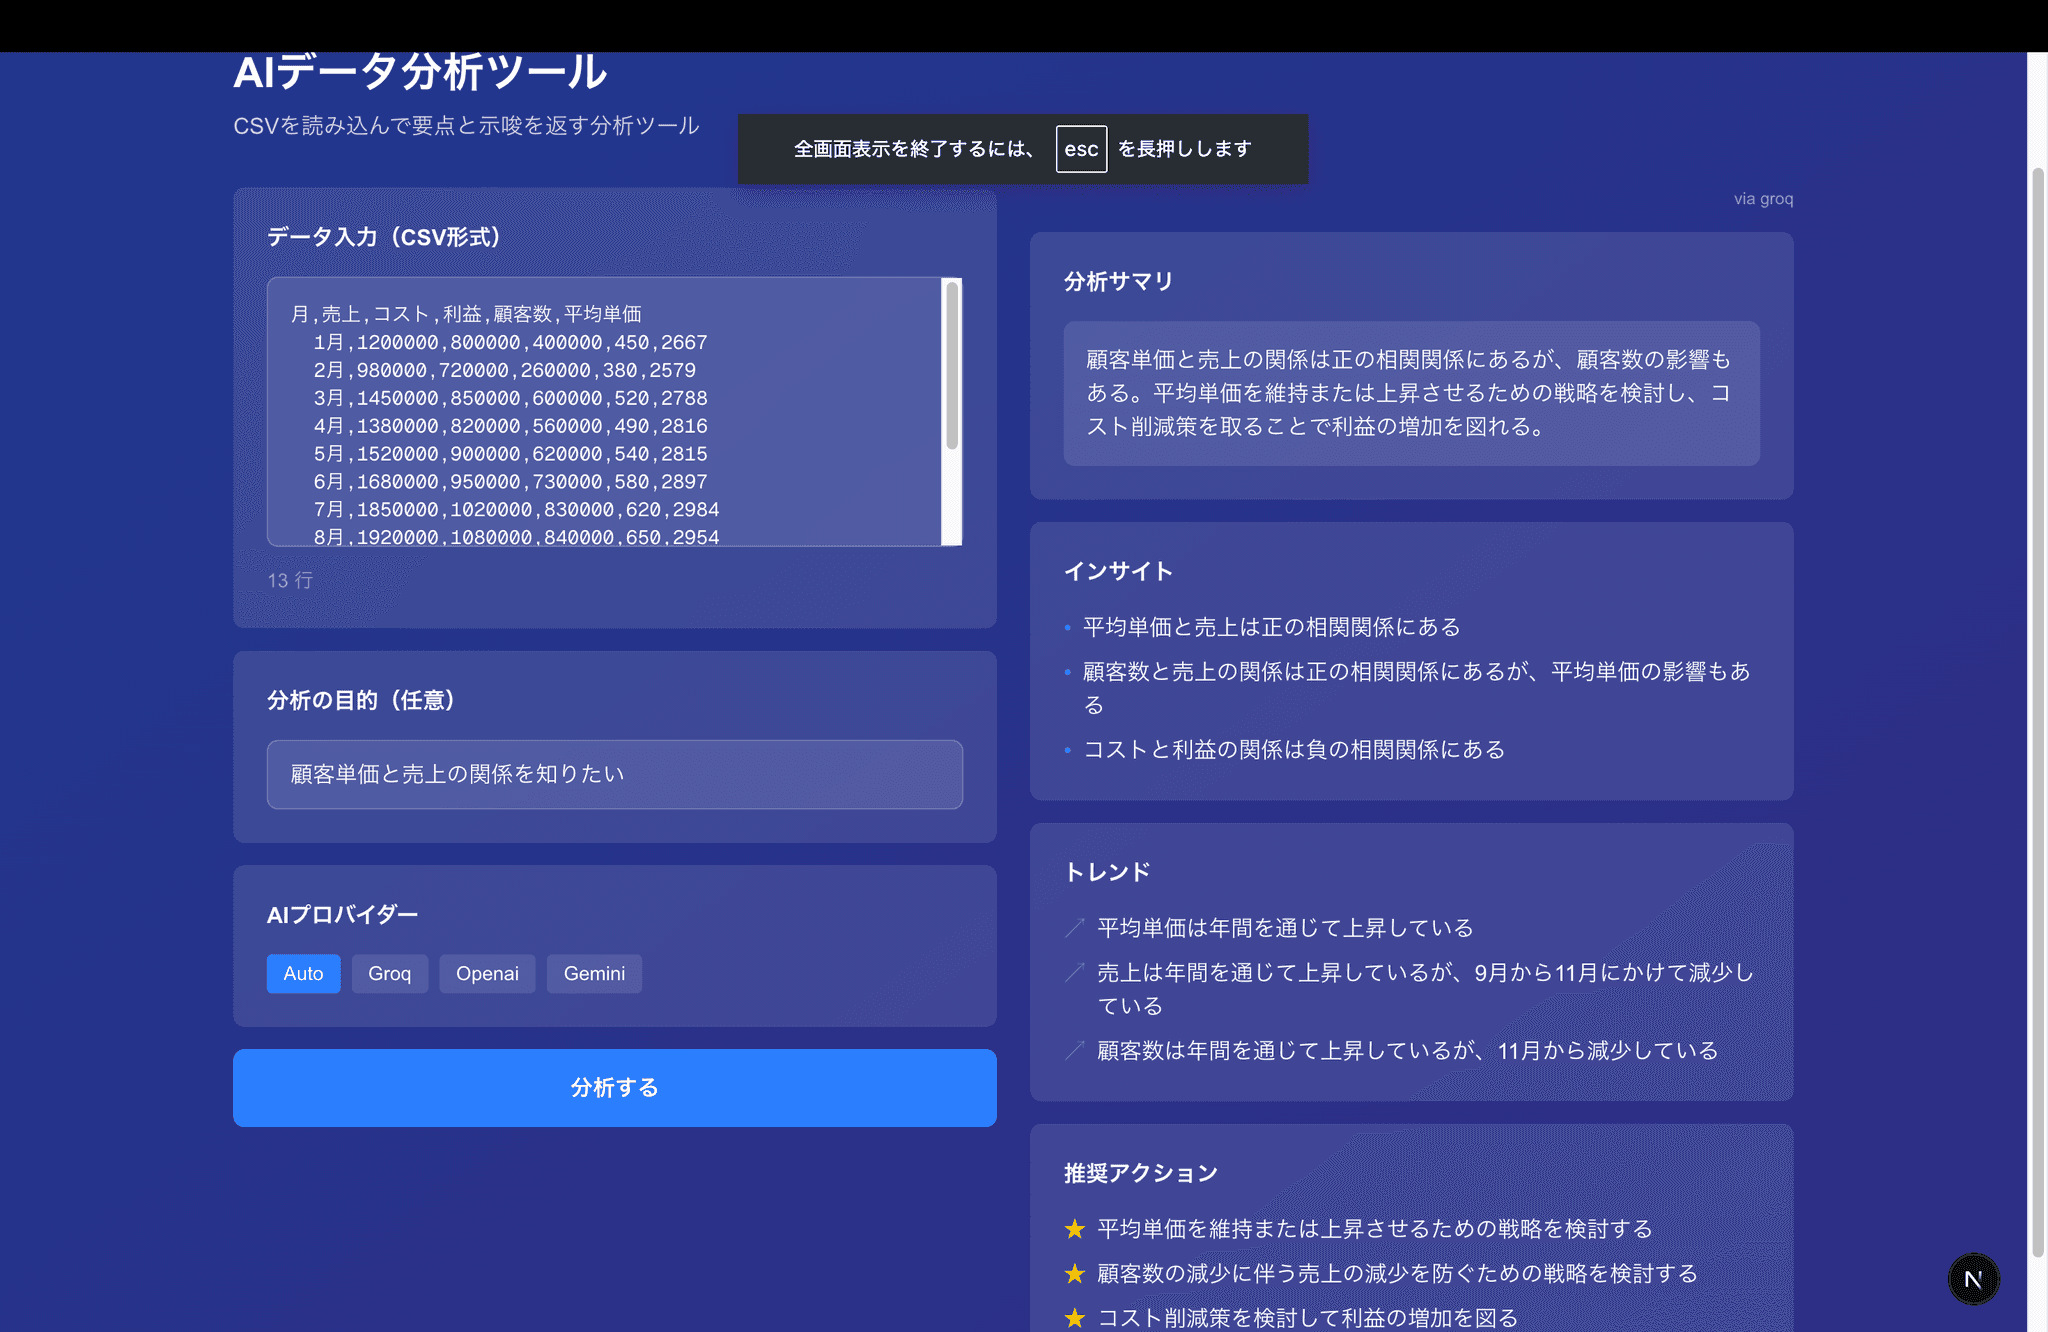Screen dimensions: 2048x1332
Task: Select Openai as the AI provider
Action: [487, 973]
